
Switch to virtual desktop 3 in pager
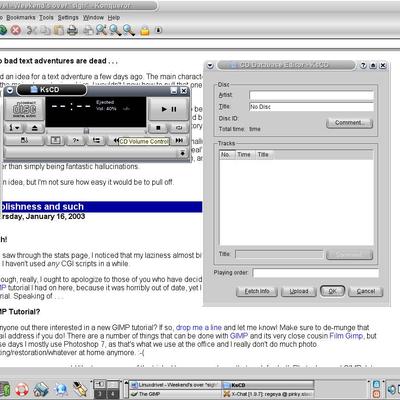[99, 394]
